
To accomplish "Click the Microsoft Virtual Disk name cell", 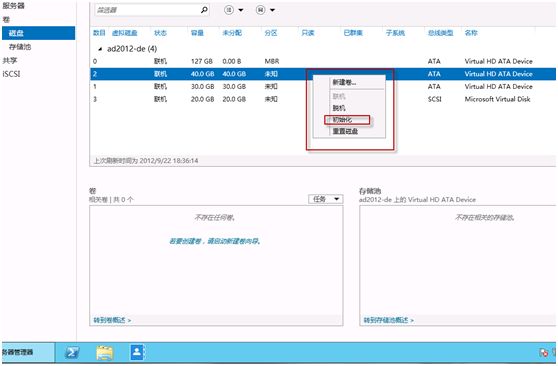I will tap(497, 99).
